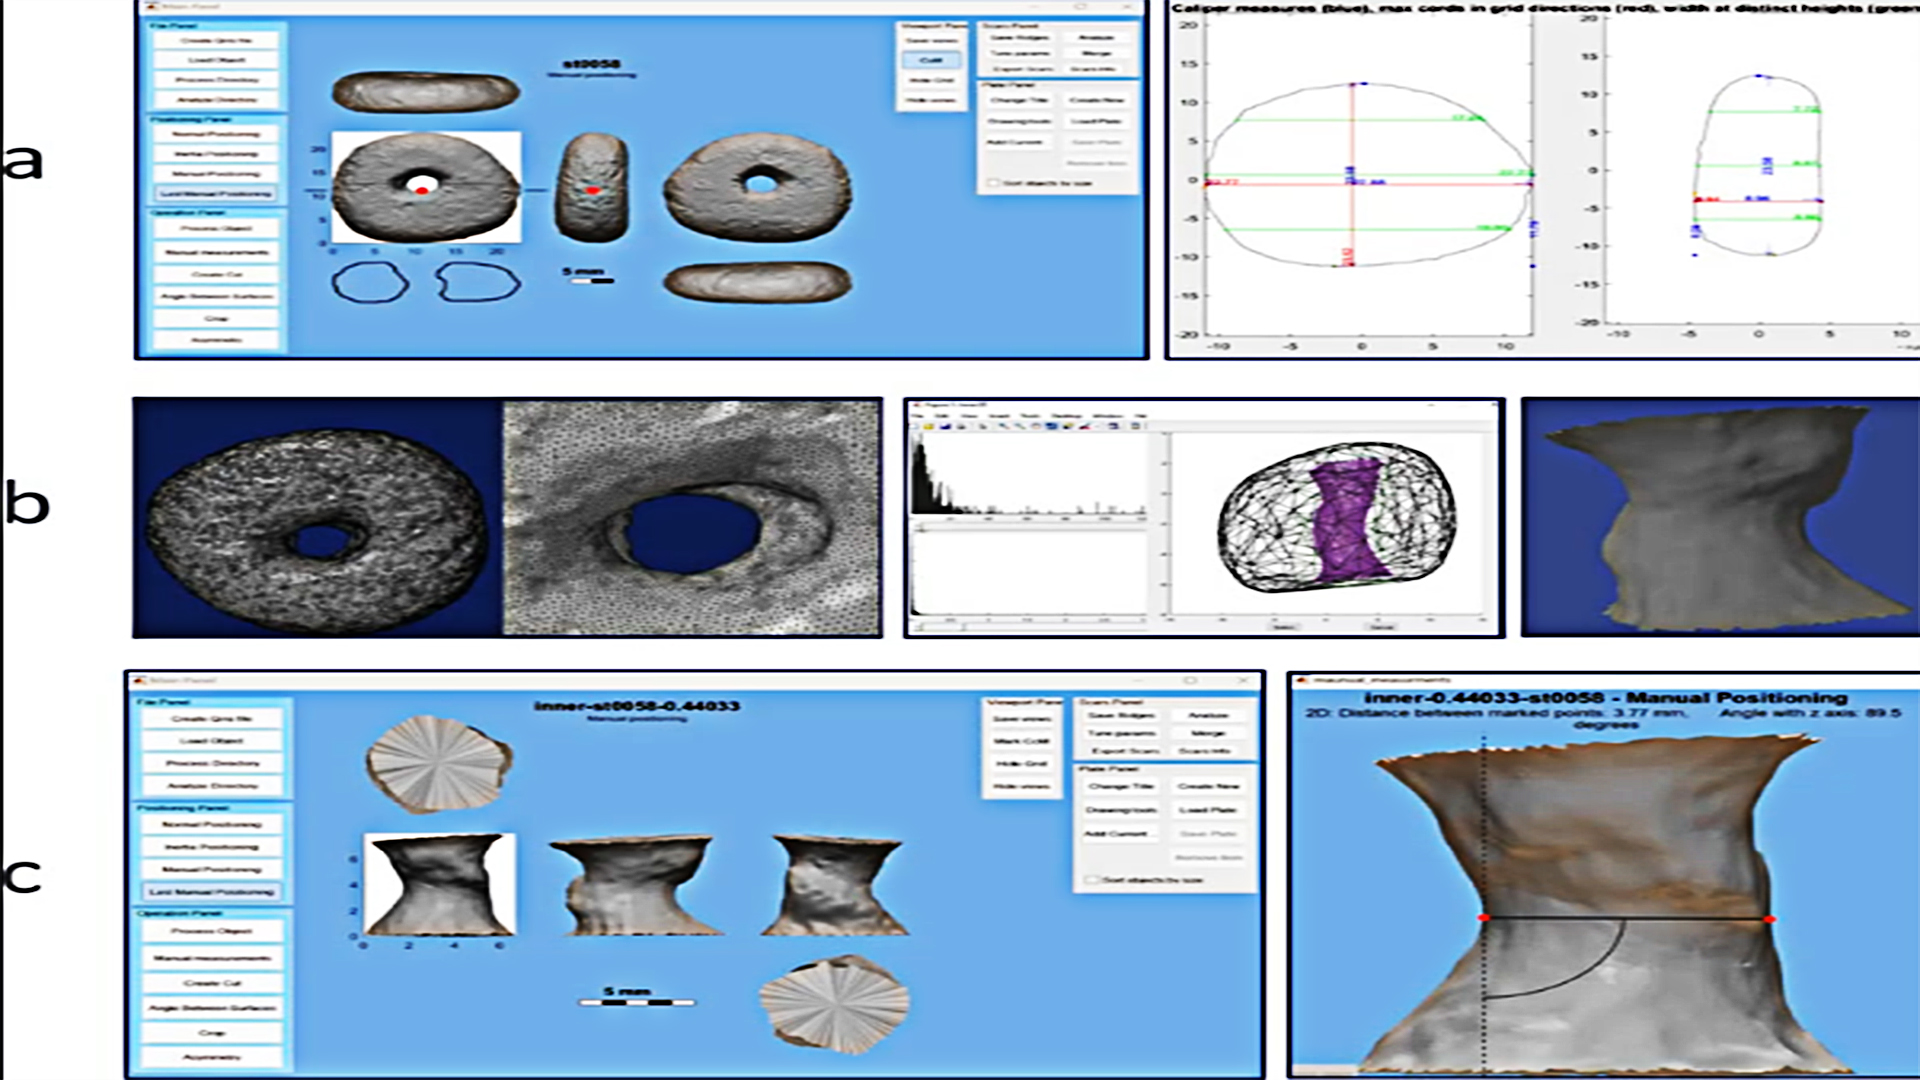1920x1080 pixels.
Task: Click Create New in inner-st0058 Plate Panel
Action: tap(1208, 786)
